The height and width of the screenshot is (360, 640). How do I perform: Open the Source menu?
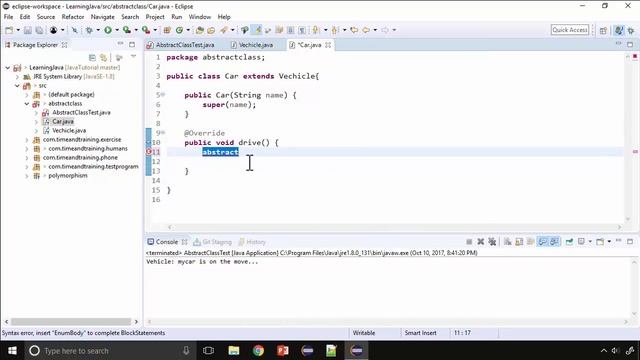pos(46,17)
